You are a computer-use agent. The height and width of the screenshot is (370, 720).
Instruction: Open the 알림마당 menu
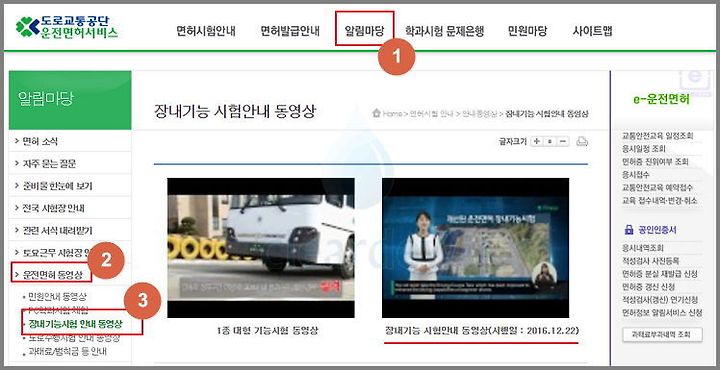tap(364, 31)
